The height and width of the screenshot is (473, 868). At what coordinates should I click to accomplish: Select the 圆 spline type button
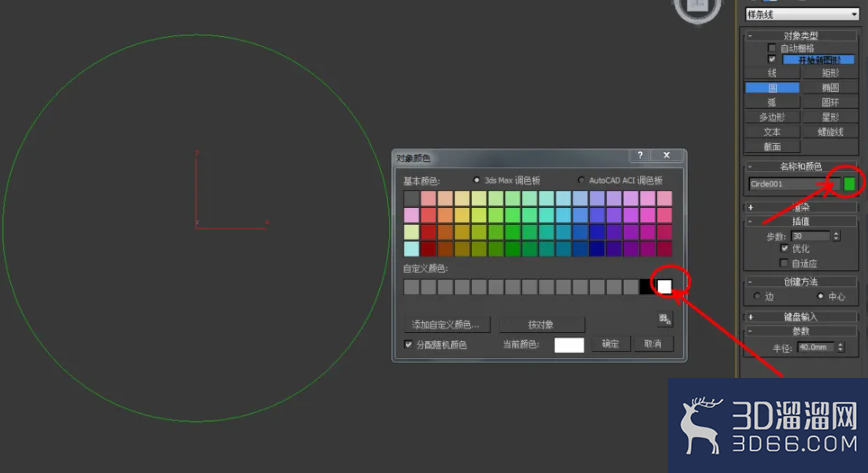pos(772,88)
